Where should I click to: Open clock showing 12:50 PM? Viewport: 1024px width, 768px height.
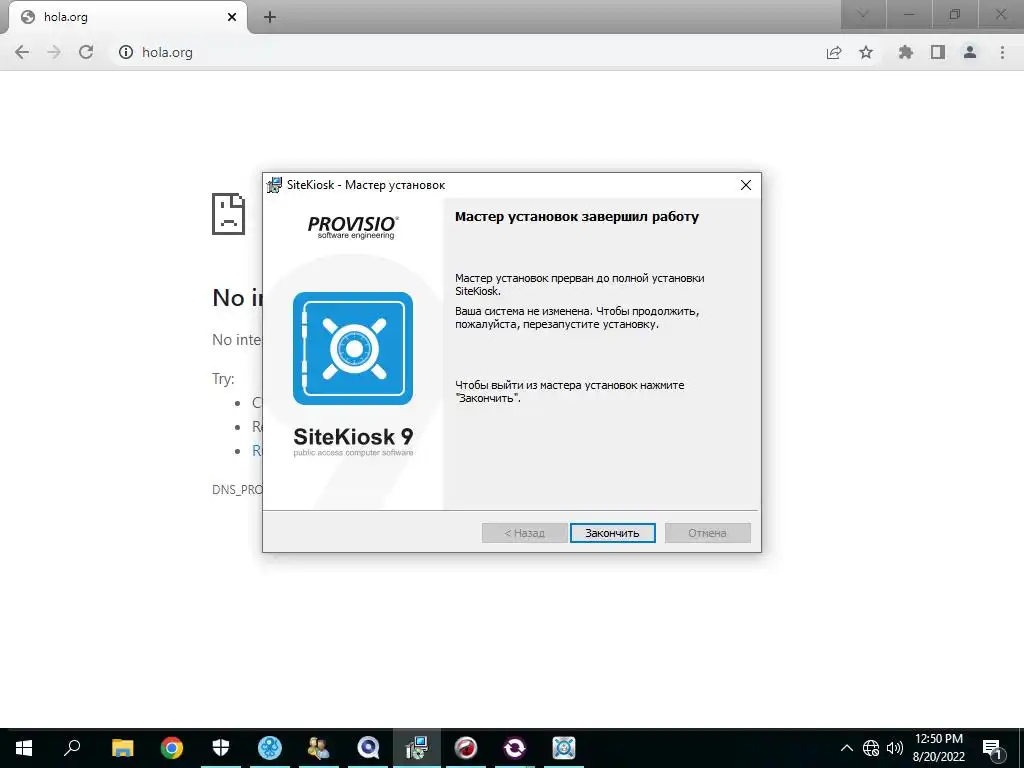click(938, 748)
